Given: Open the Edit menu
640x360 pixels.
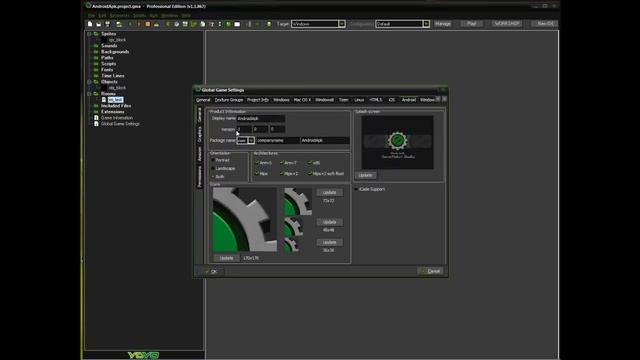Looking at the screenshot, I should 102,16.
